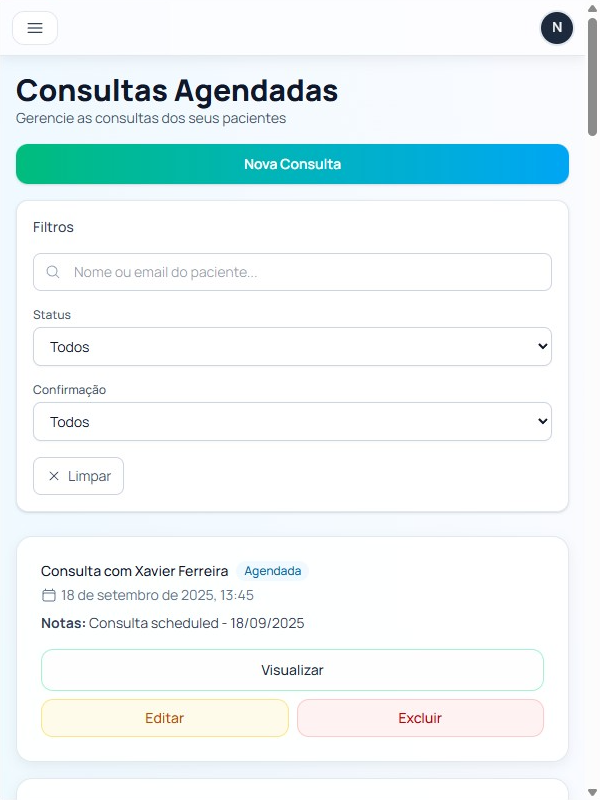Open the hamburger navigation menu
Screen dimensions: 600x800
pos(34,27)
